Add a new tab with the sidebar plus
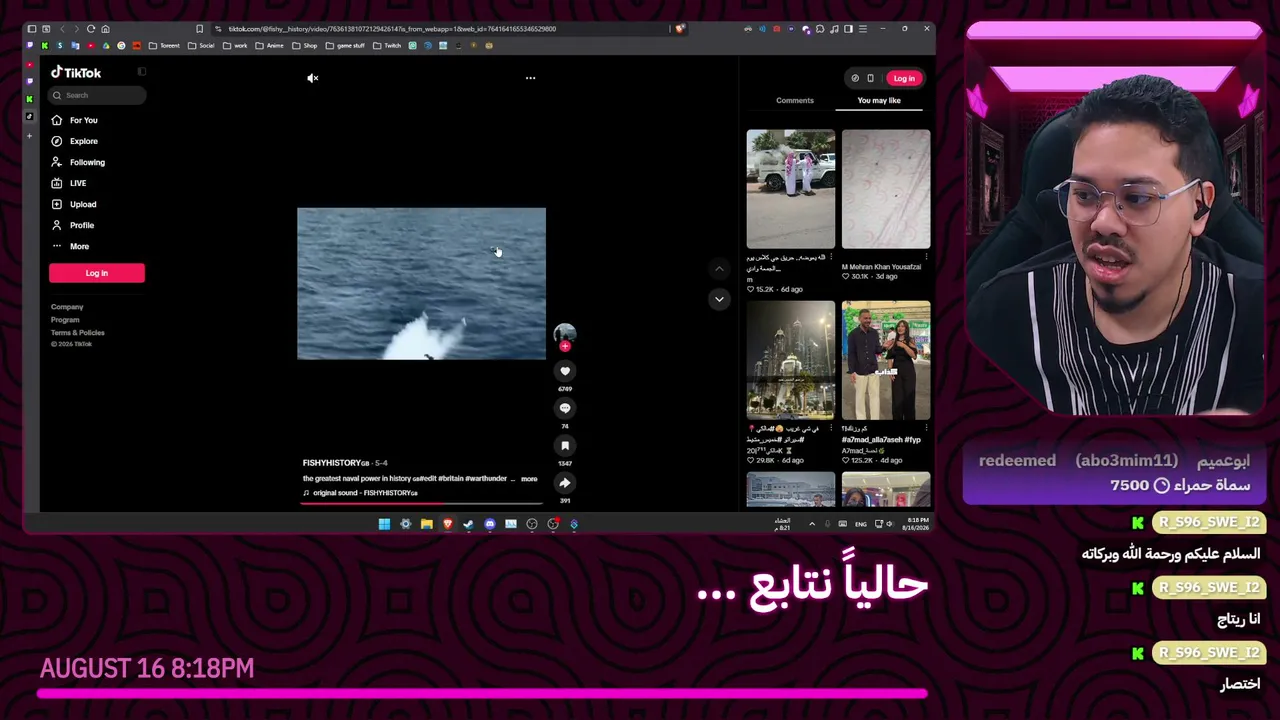Image resolution: width=1280 pixels, height=720 pixels. pyautogui.click(x=30, y=135)
